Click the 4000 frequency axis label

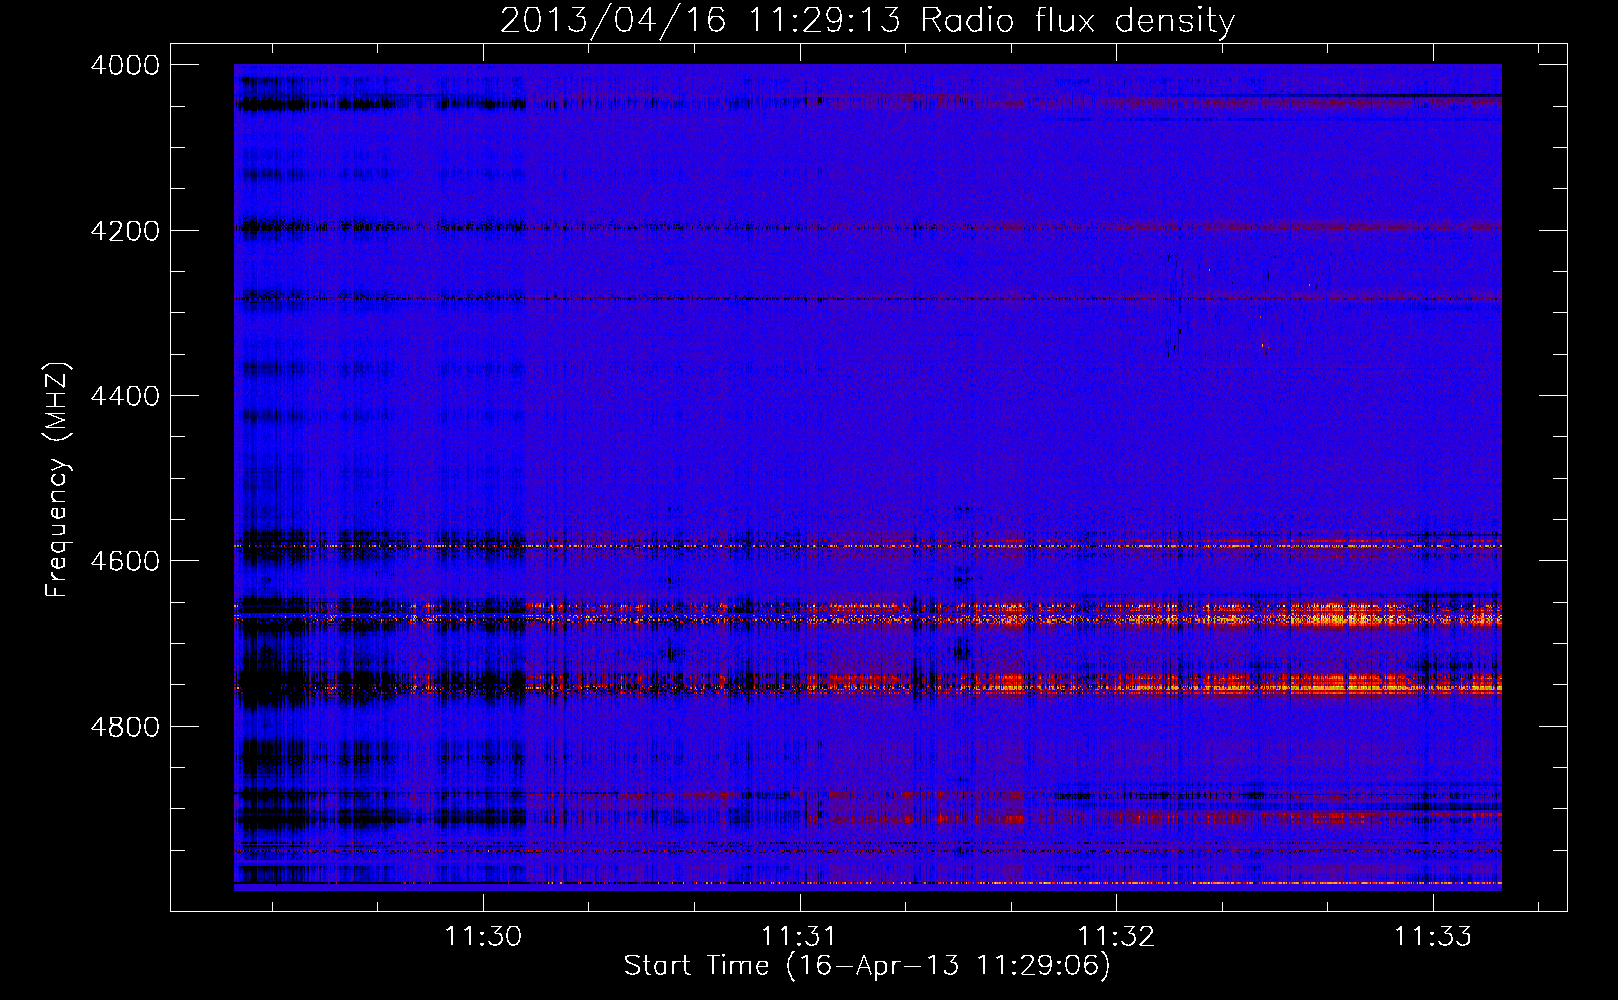coord(125,65)
